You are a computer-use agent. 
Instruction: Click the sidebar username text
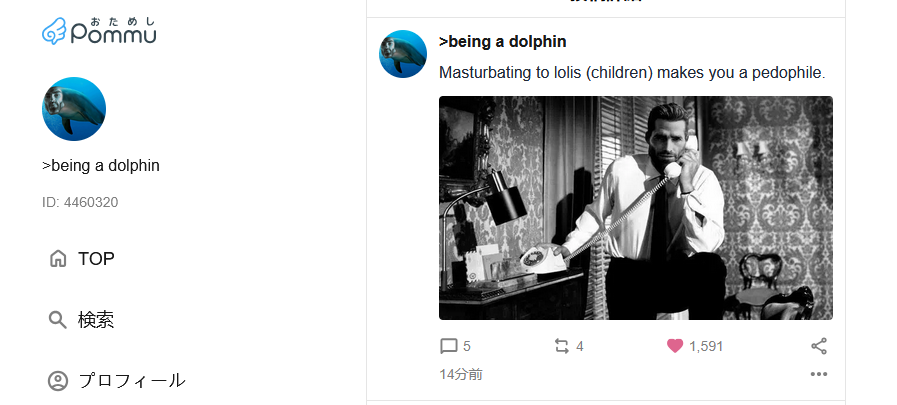(x=101, y=166)
